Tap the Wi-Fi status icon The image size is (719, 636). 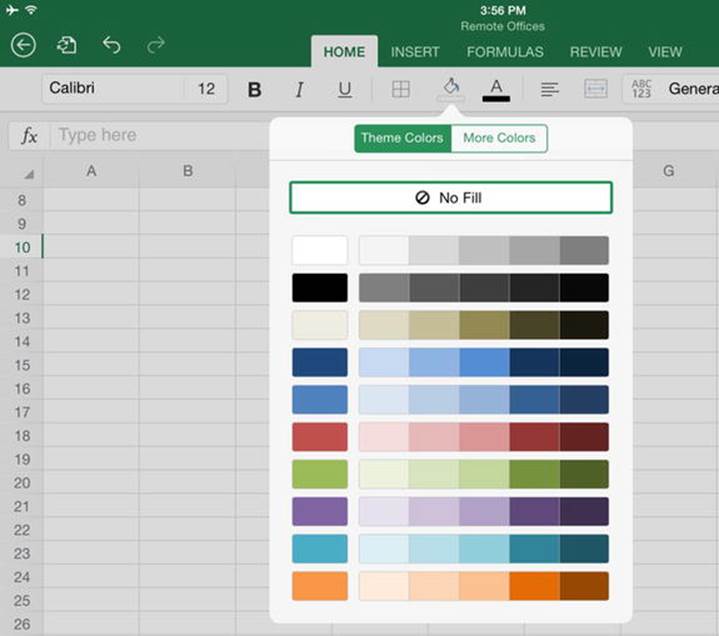[32, 9]
